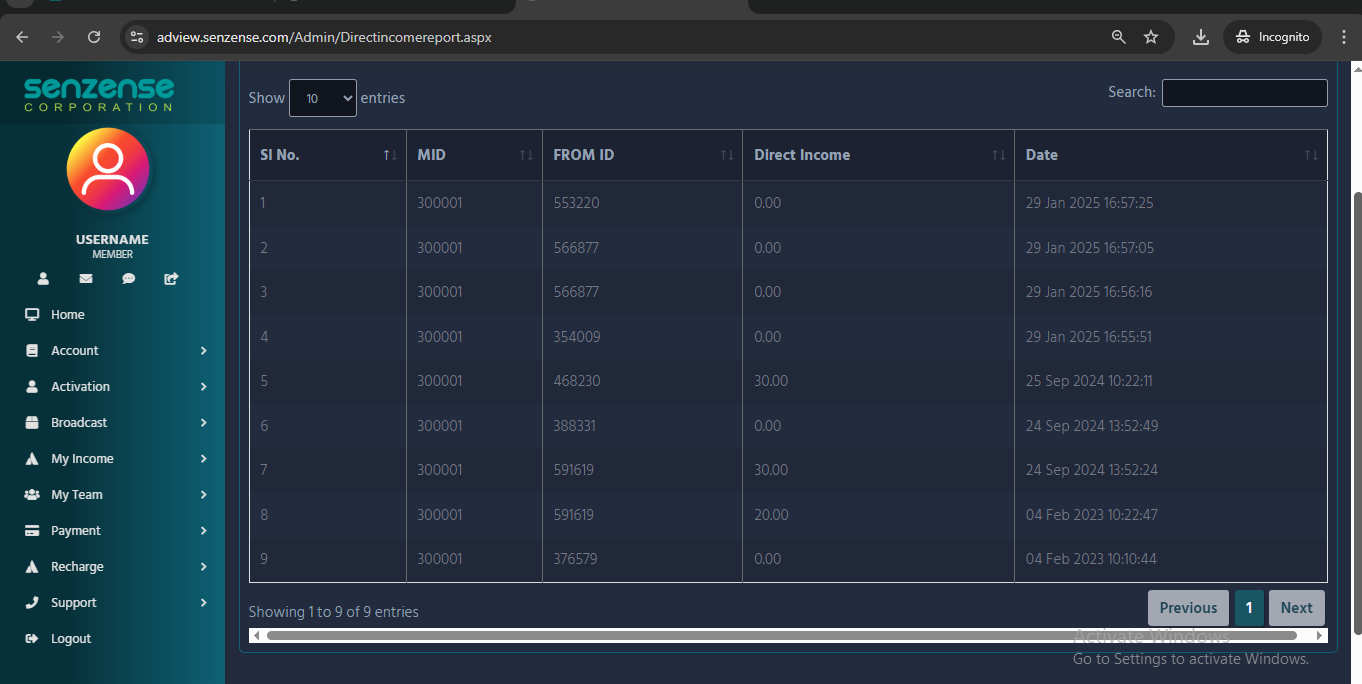Expand My Income submenu chevron
Screen dimensions: 1362x684
(x=203, y=458)
